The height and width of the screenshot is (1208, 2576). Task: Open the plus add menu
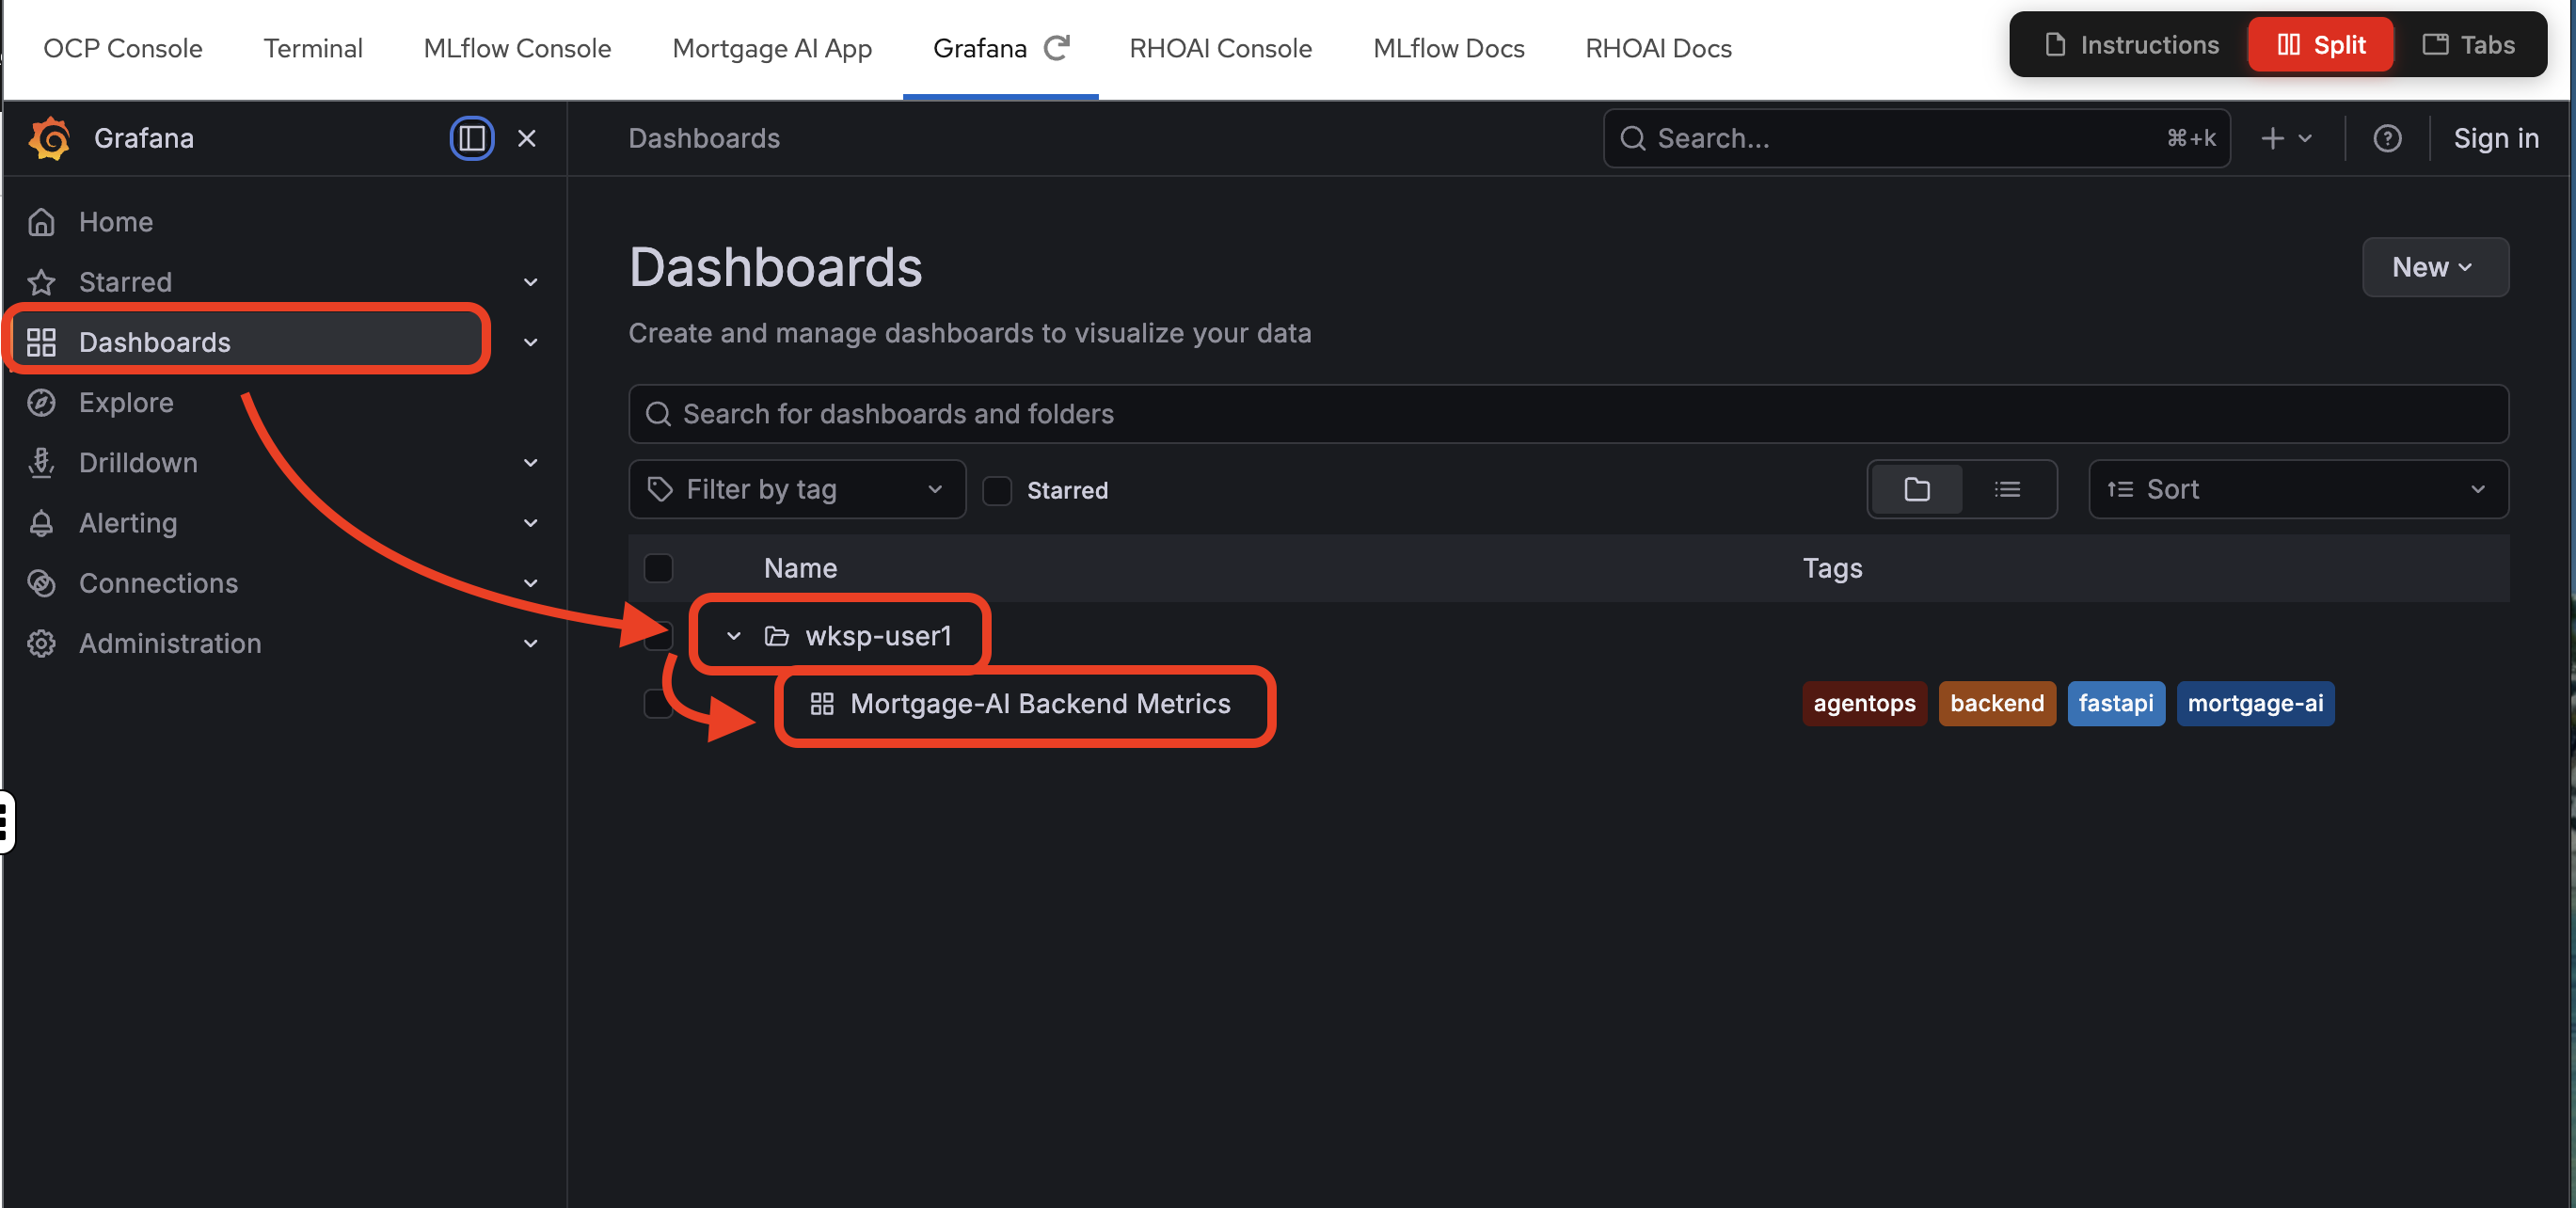click(2286, 138)
